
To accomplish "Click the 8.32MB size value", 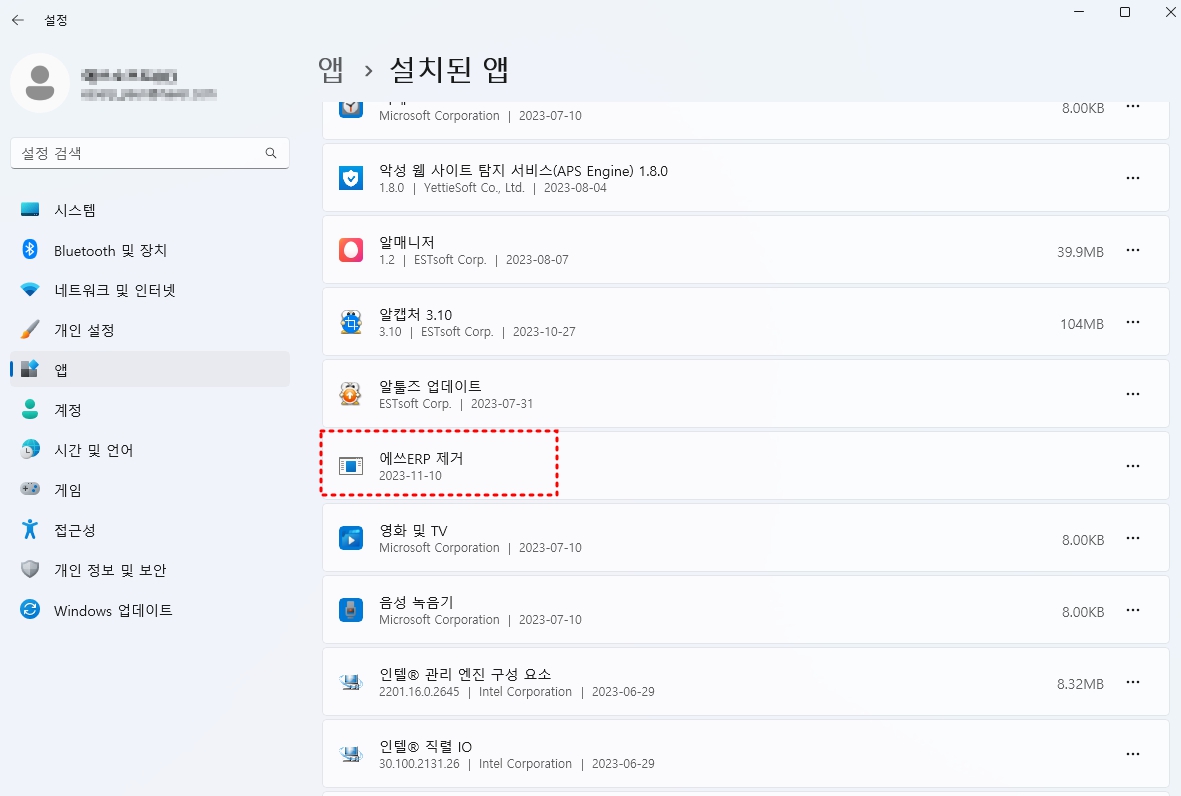I will click(x=1080, y=684).
